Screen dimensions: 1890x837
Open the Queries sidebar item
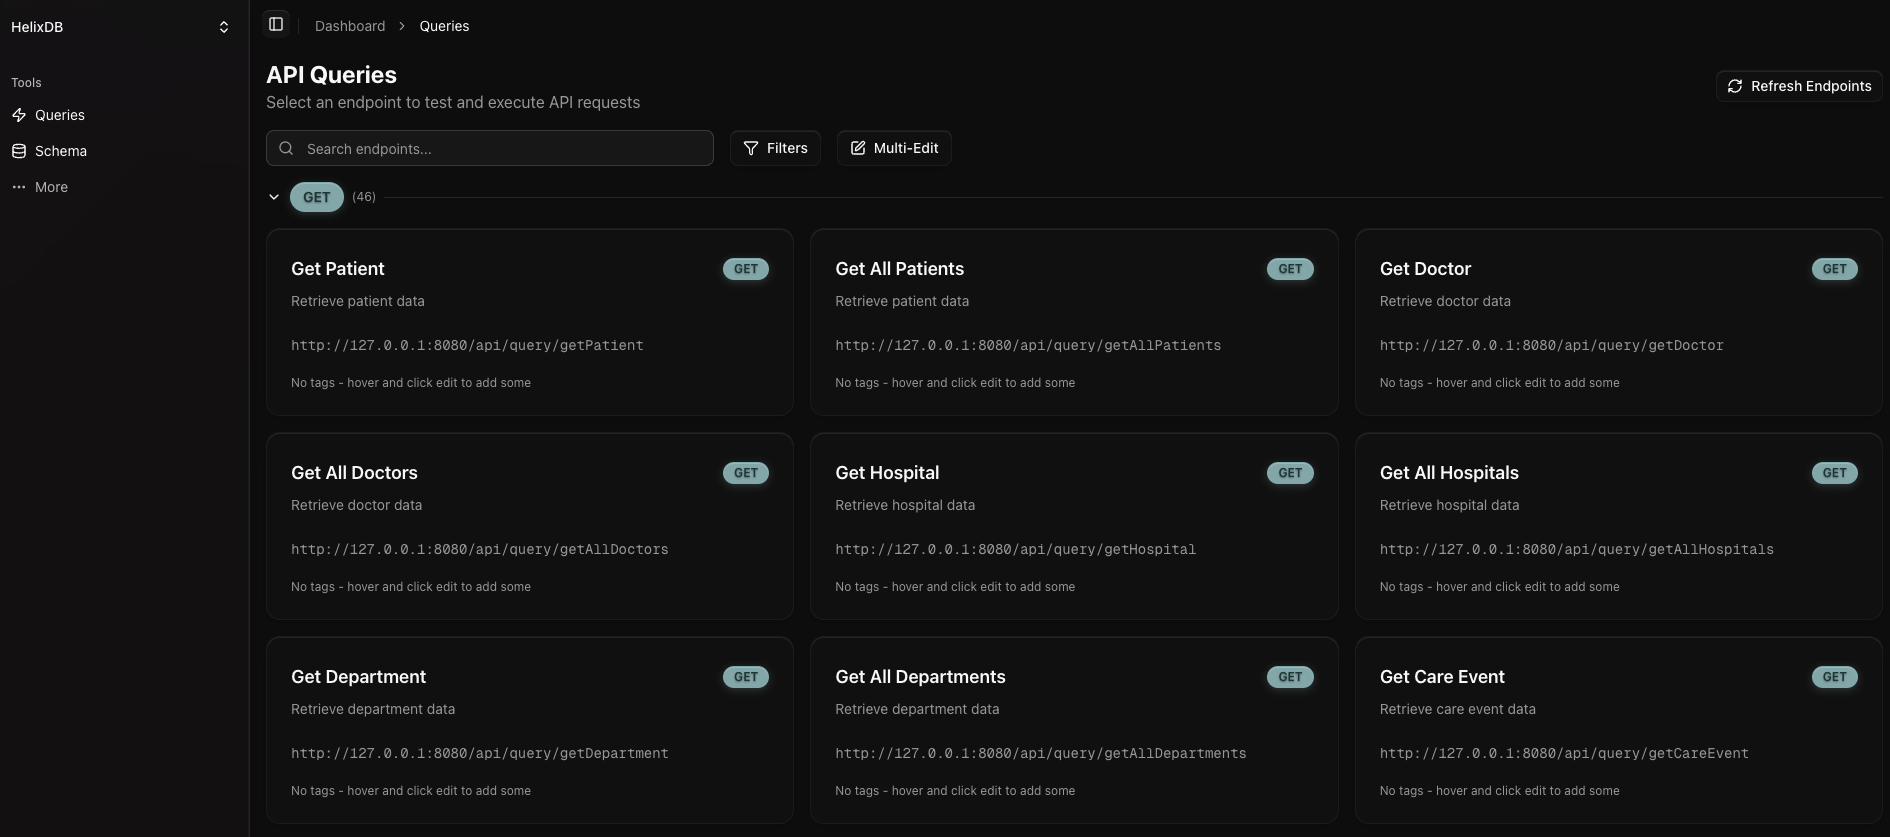click(60, 115)
